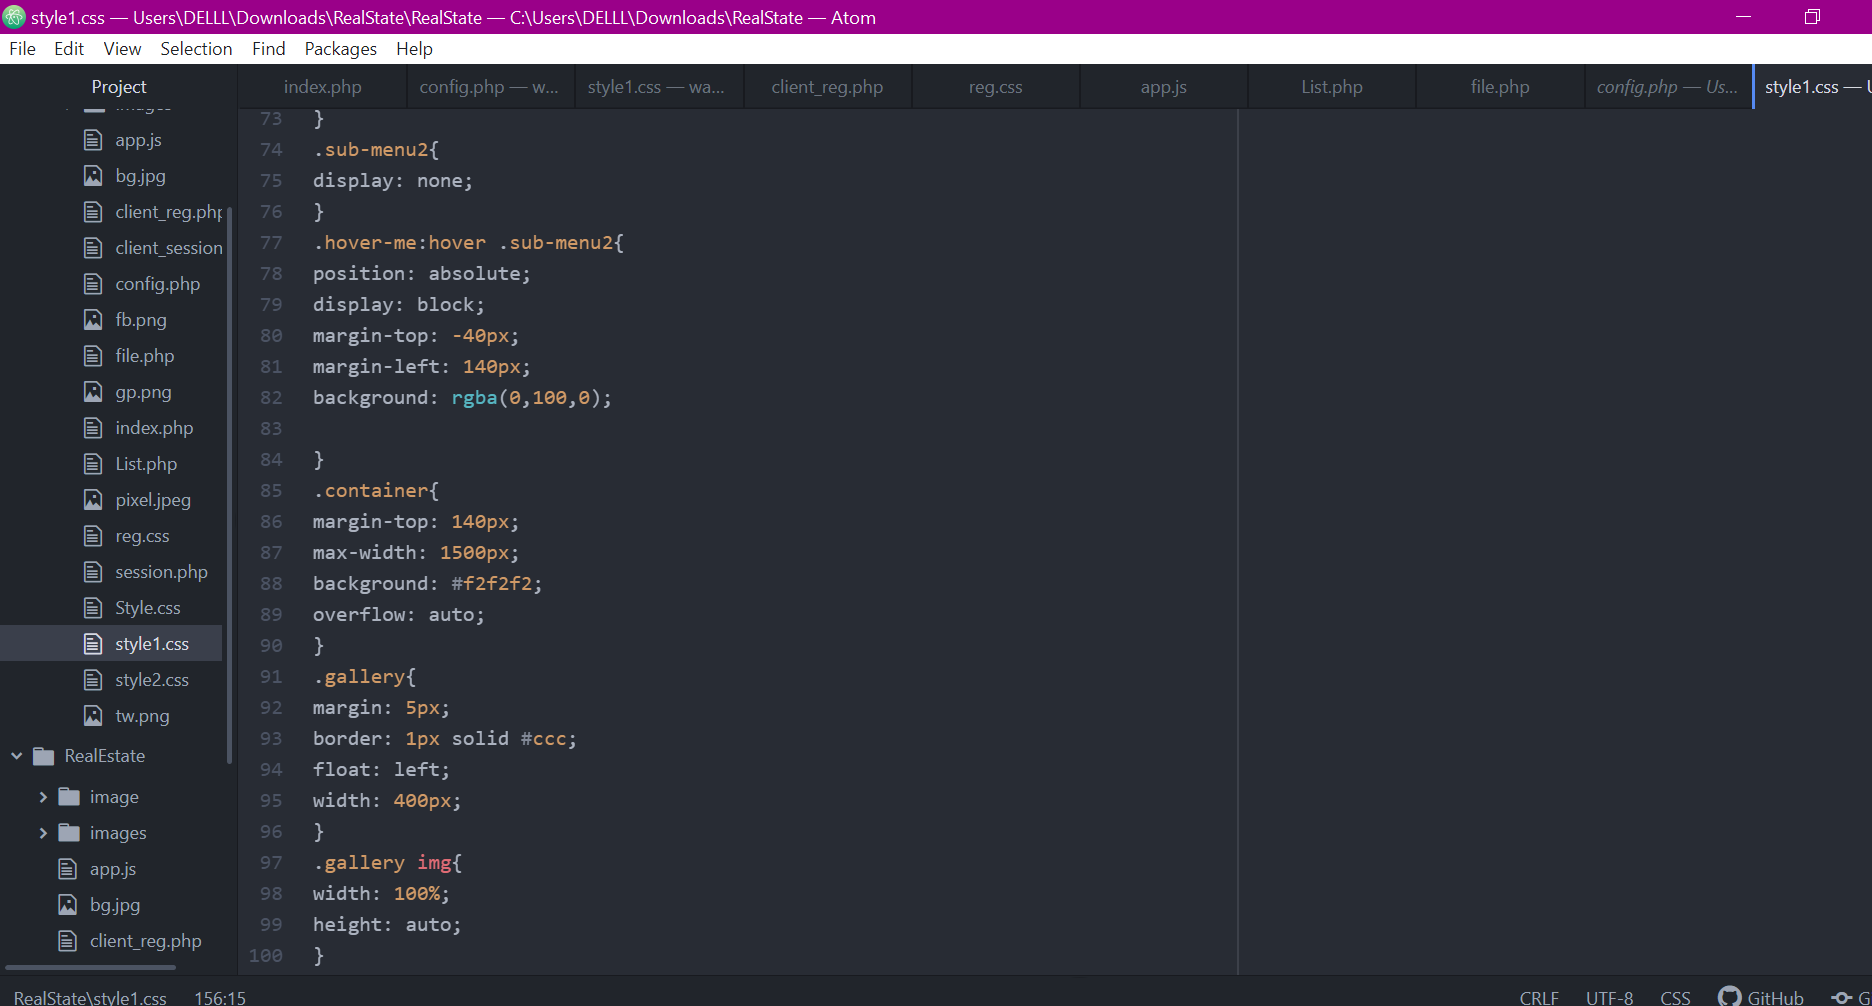Switch to the index.php tab

click(x=322, y=87)
